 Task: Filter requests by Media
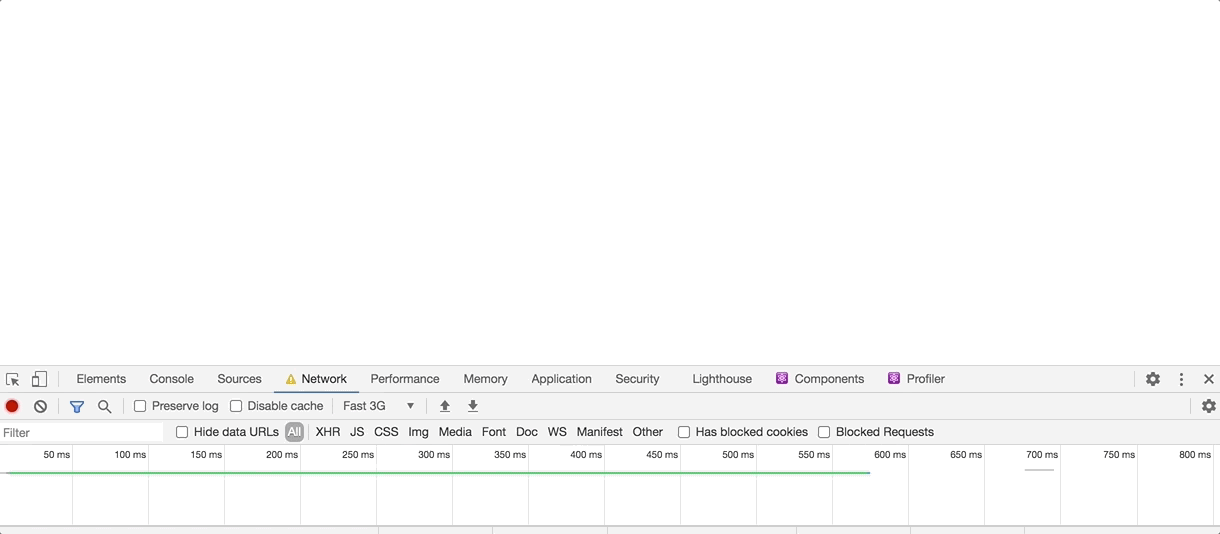pos(455,432)
